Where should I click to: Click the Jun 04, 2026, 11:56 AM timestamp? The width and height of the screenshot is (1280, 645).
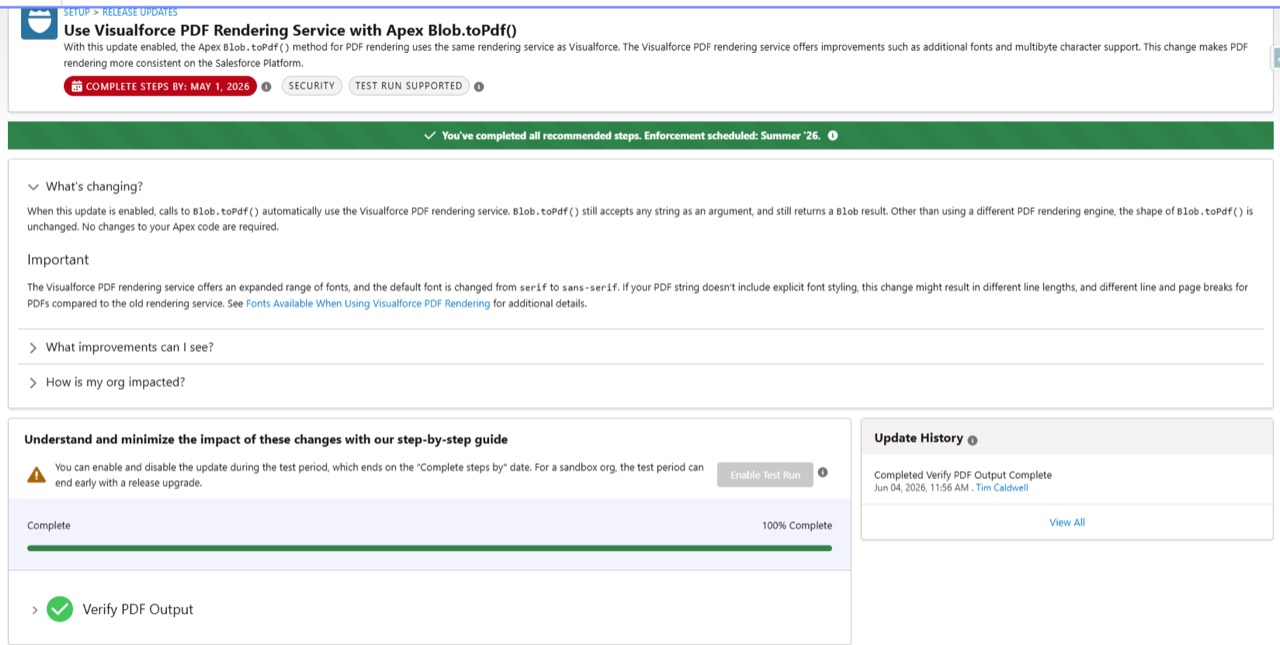[x=921, y=488]
